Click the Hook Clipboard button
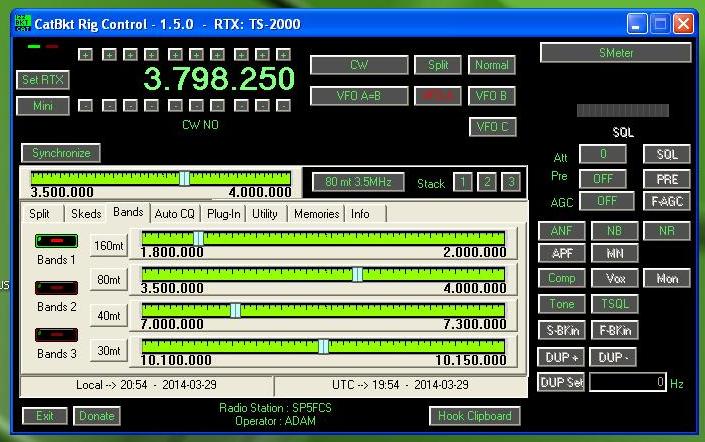Viewport: 705px width, 442px height. 476,416
